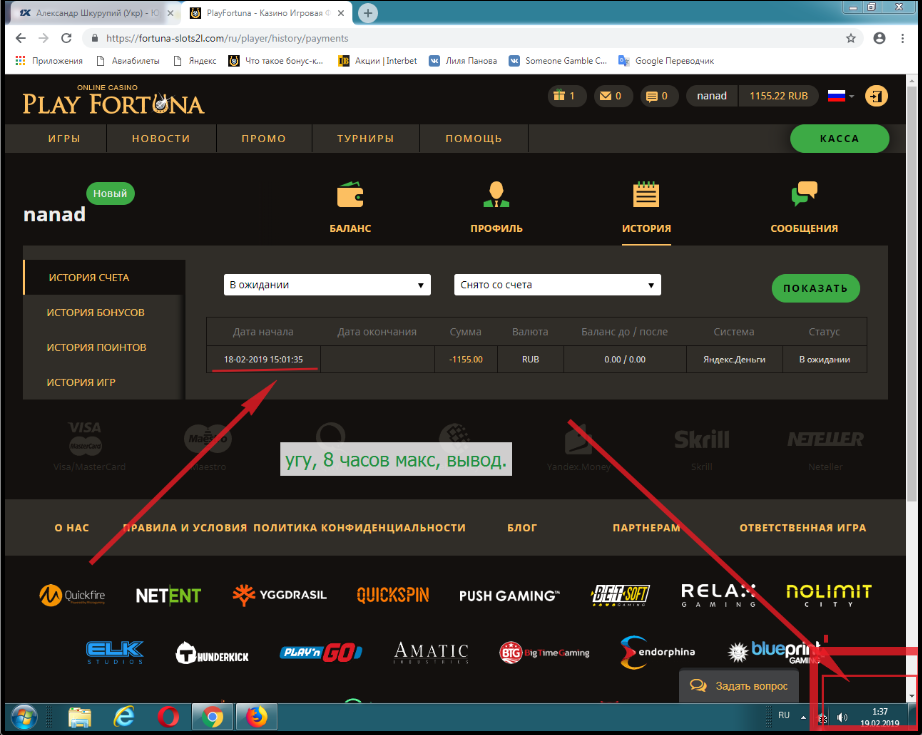
Task: Click the ПОКАЗАТЬ button
Action: point(816,288)
